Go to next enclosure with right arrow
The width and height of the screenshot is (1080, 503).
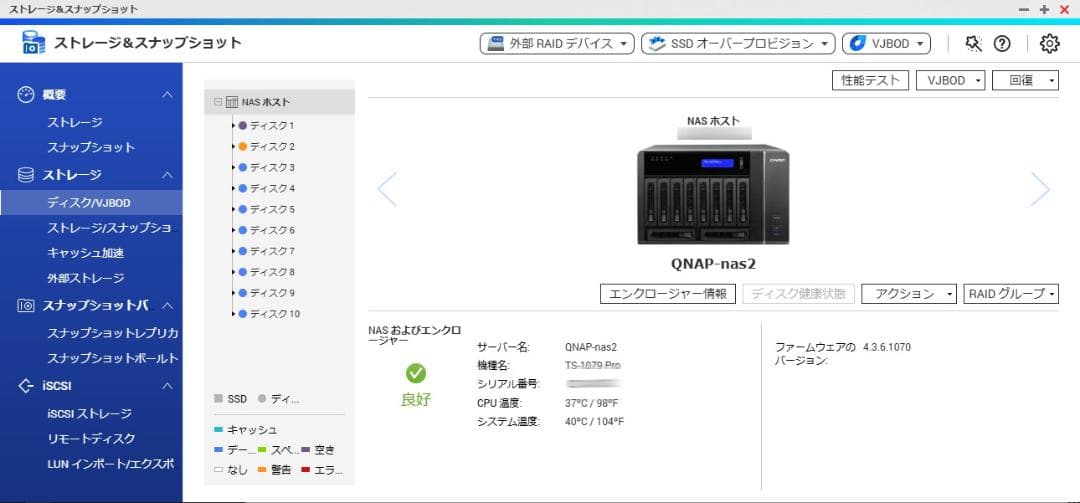1040,189
